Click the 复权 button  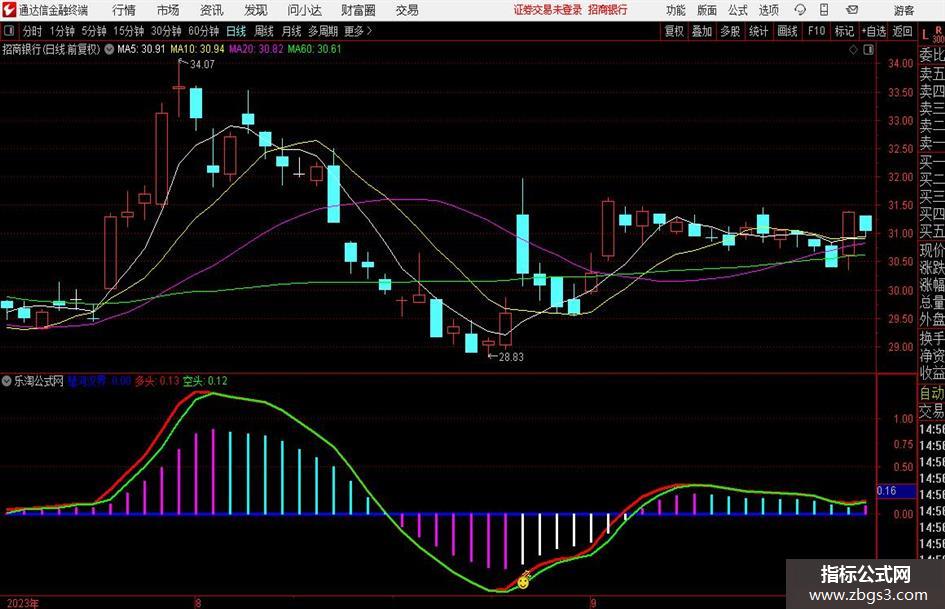(x=674, y=31)
